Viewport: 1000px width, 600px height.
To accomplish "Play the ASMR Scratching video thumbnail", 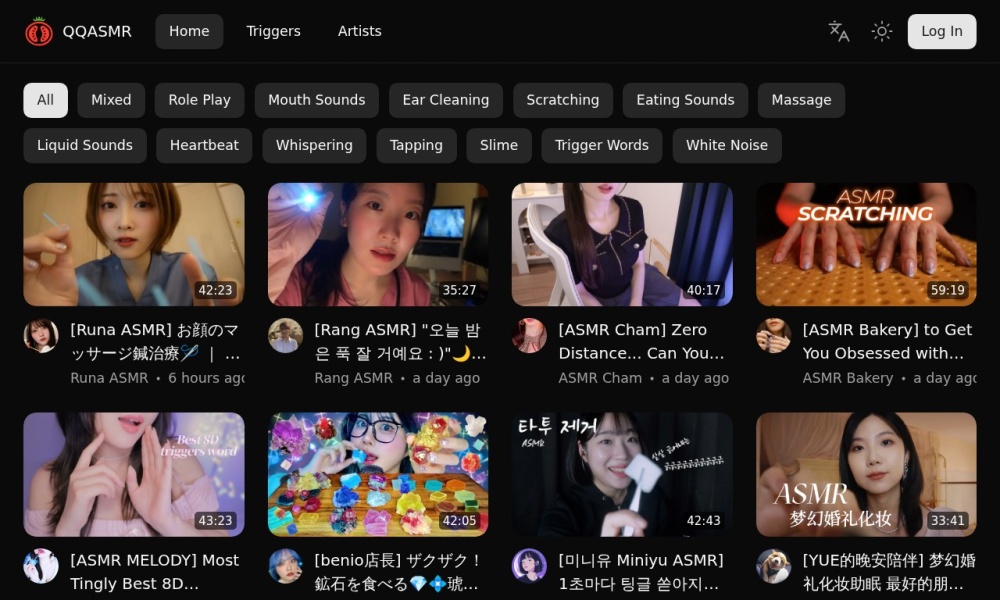I will pyautogui.click(x=866, y=245).
